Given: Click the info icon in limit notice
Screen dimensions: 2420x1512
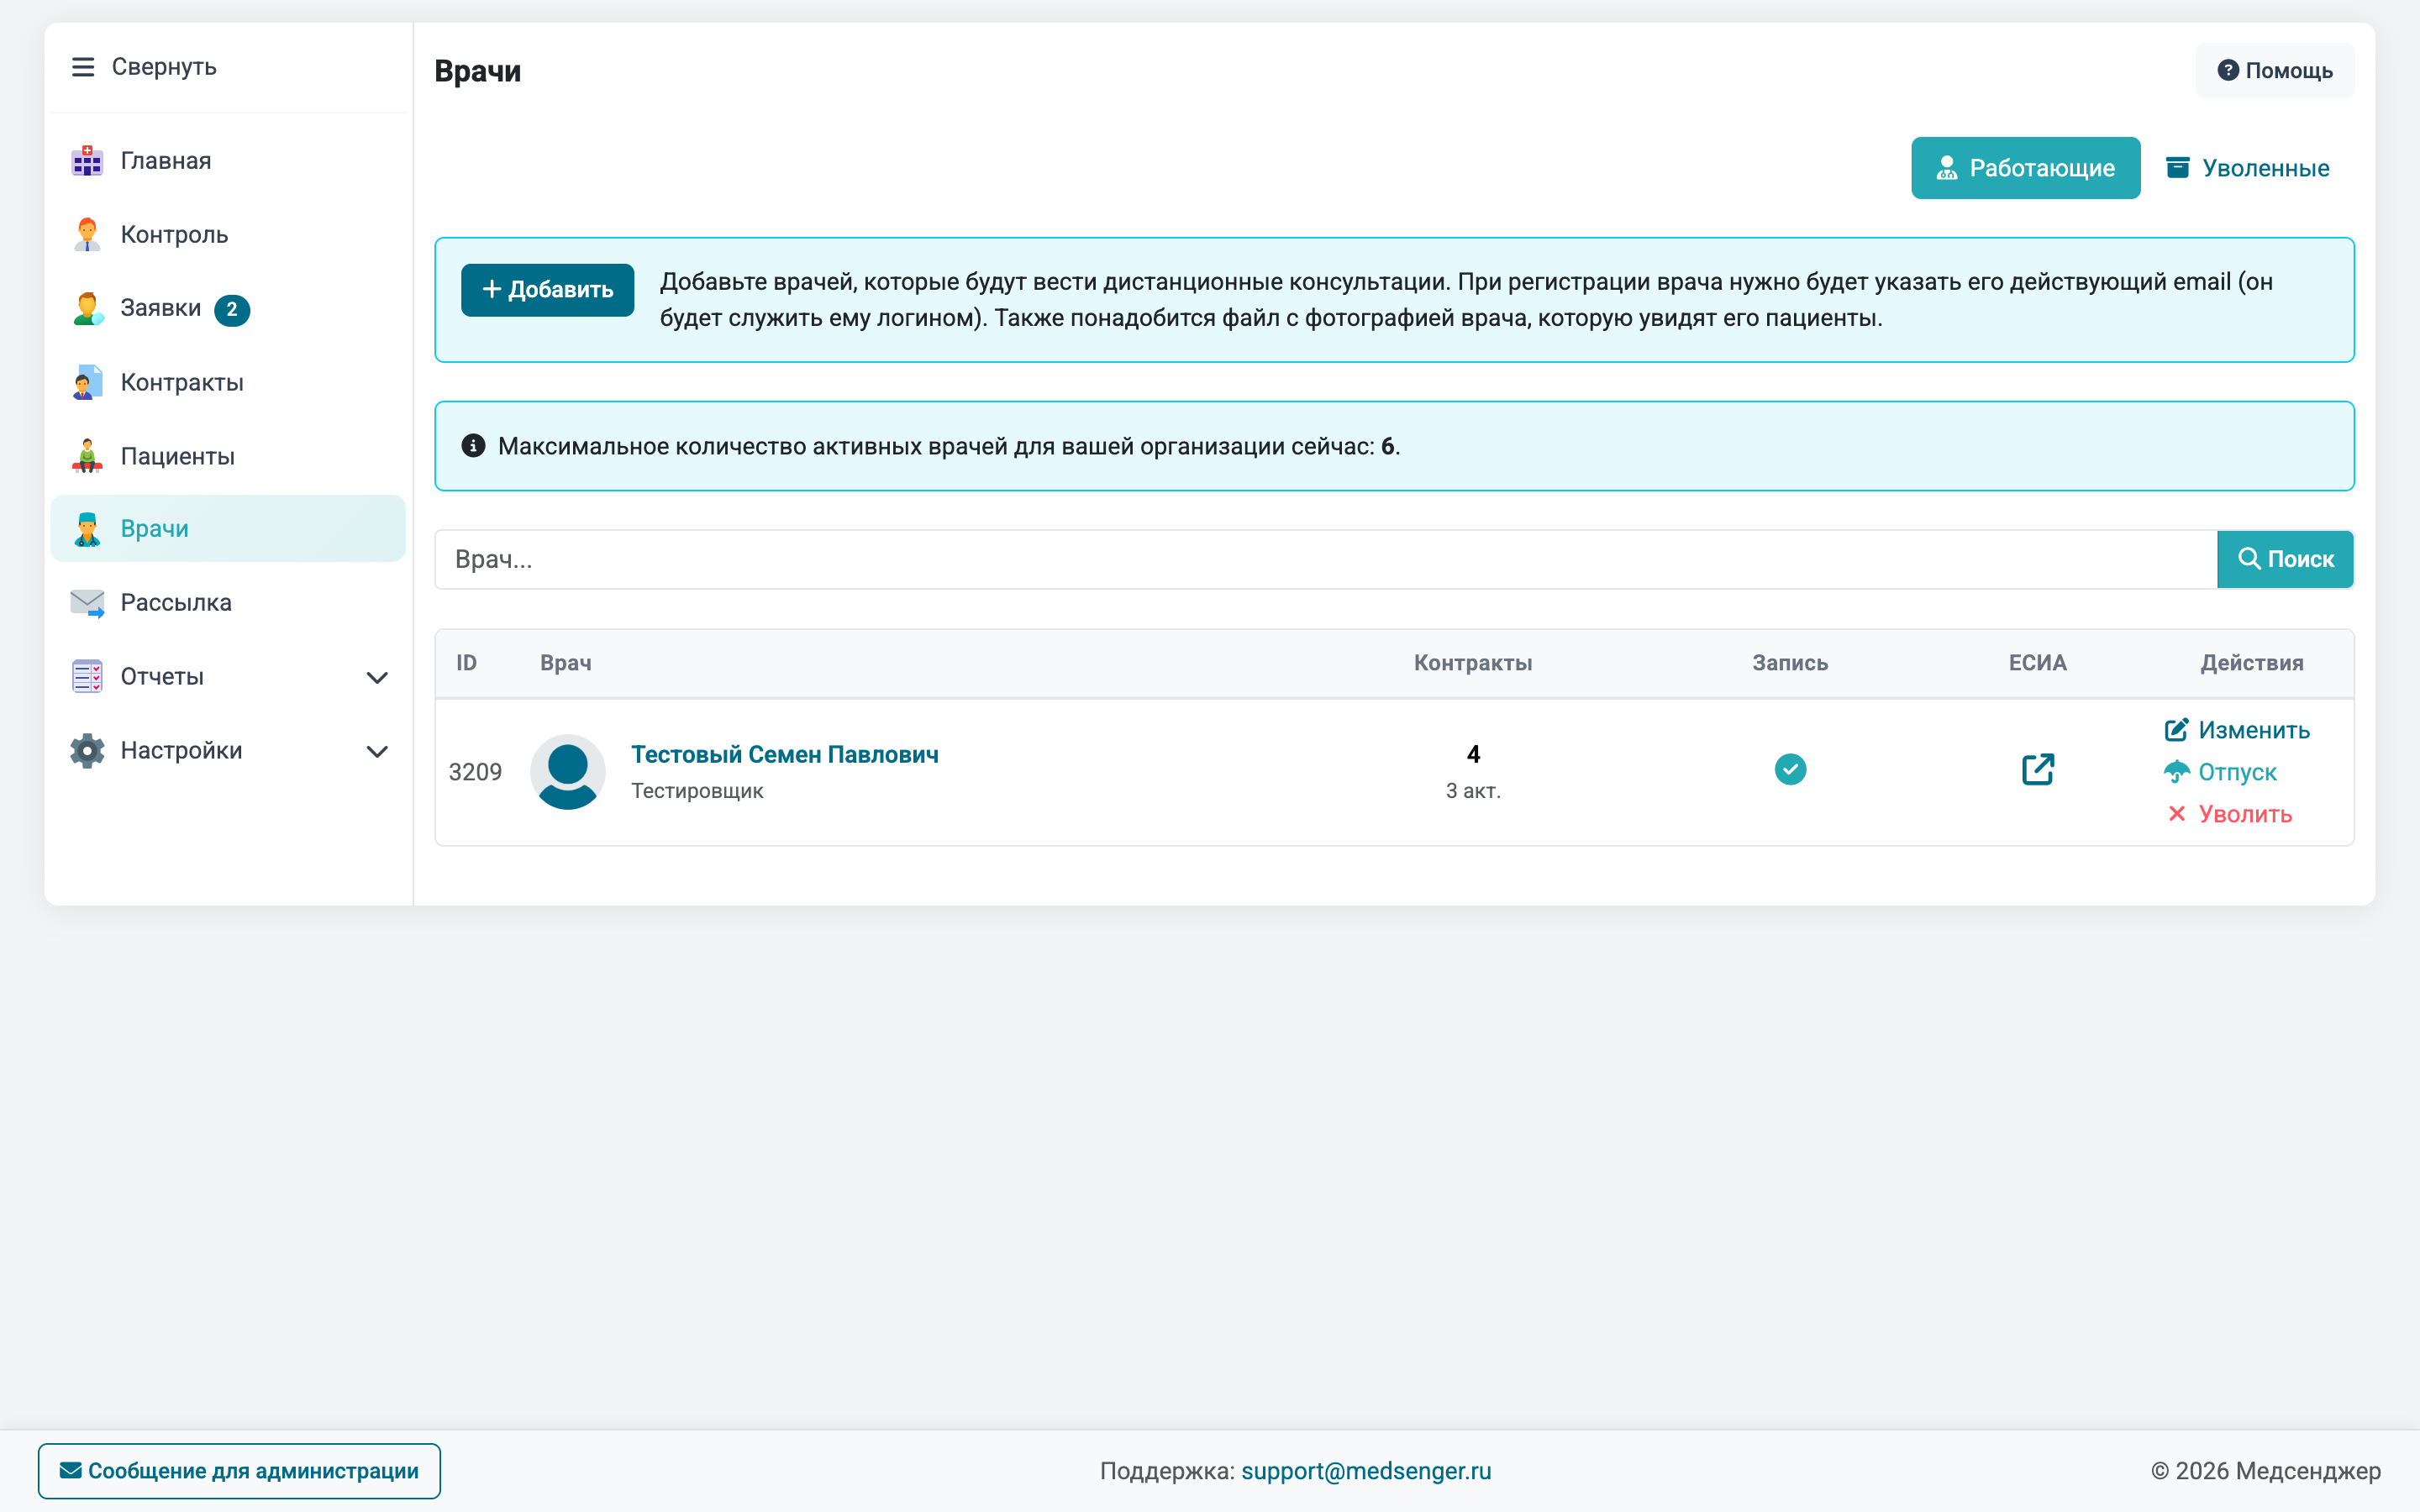Looking at the screenshot, I should [x=473, y=446].
